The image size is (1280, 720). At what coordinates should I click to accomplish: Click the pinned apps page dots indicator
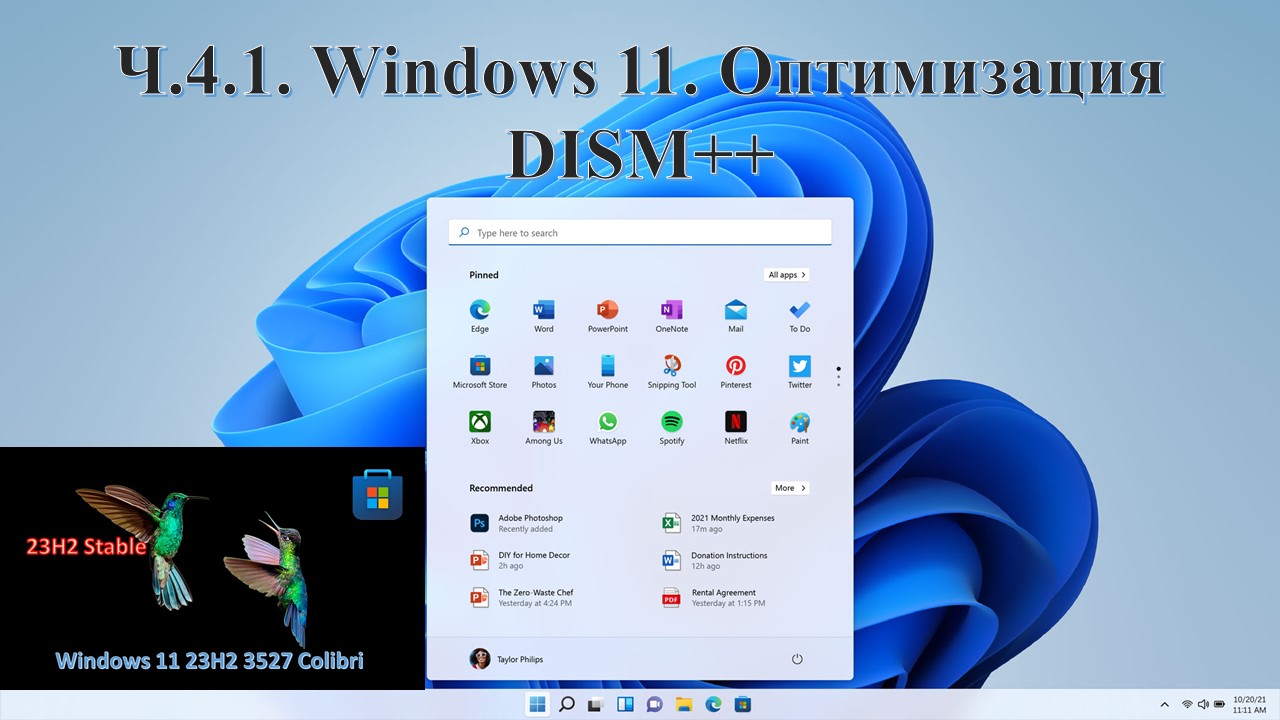coord(838,377)
